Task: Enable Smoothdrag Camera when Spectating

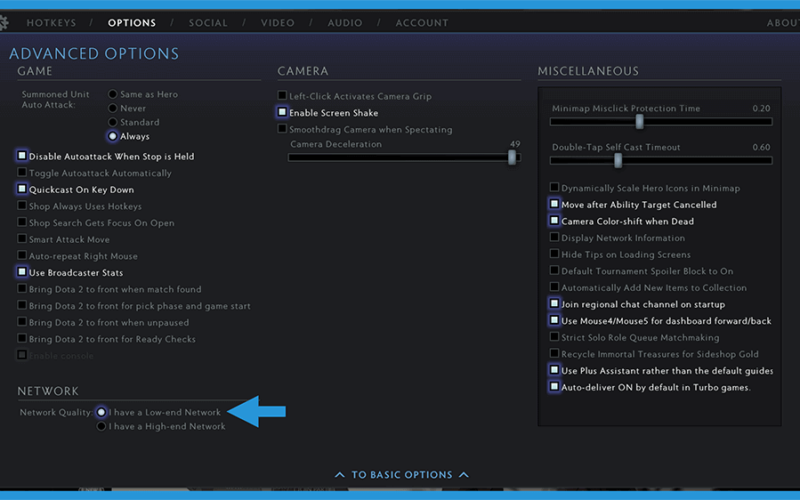Action: [282, 129]
